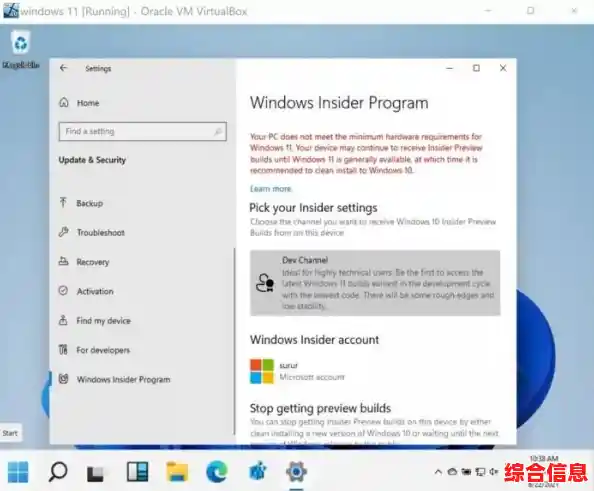Click the VirtualBox title bar icon

tap(10, 10)
